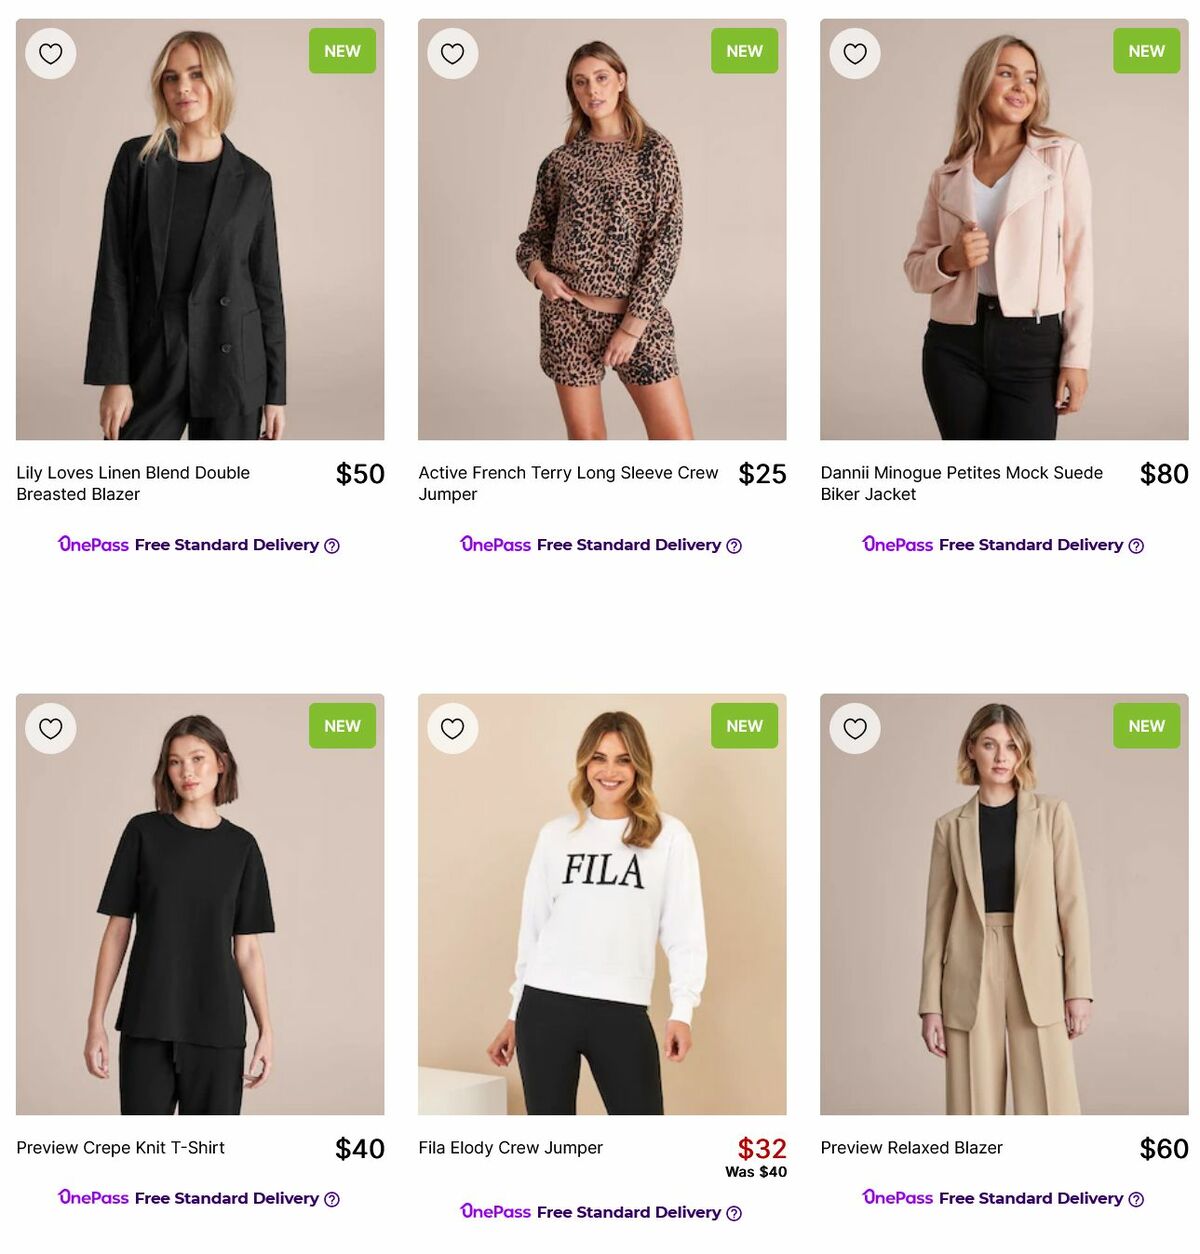Click the heart icon on the Dannii Minogue jacket
Screen dimensions: 1200x1254
coord(855,53)
